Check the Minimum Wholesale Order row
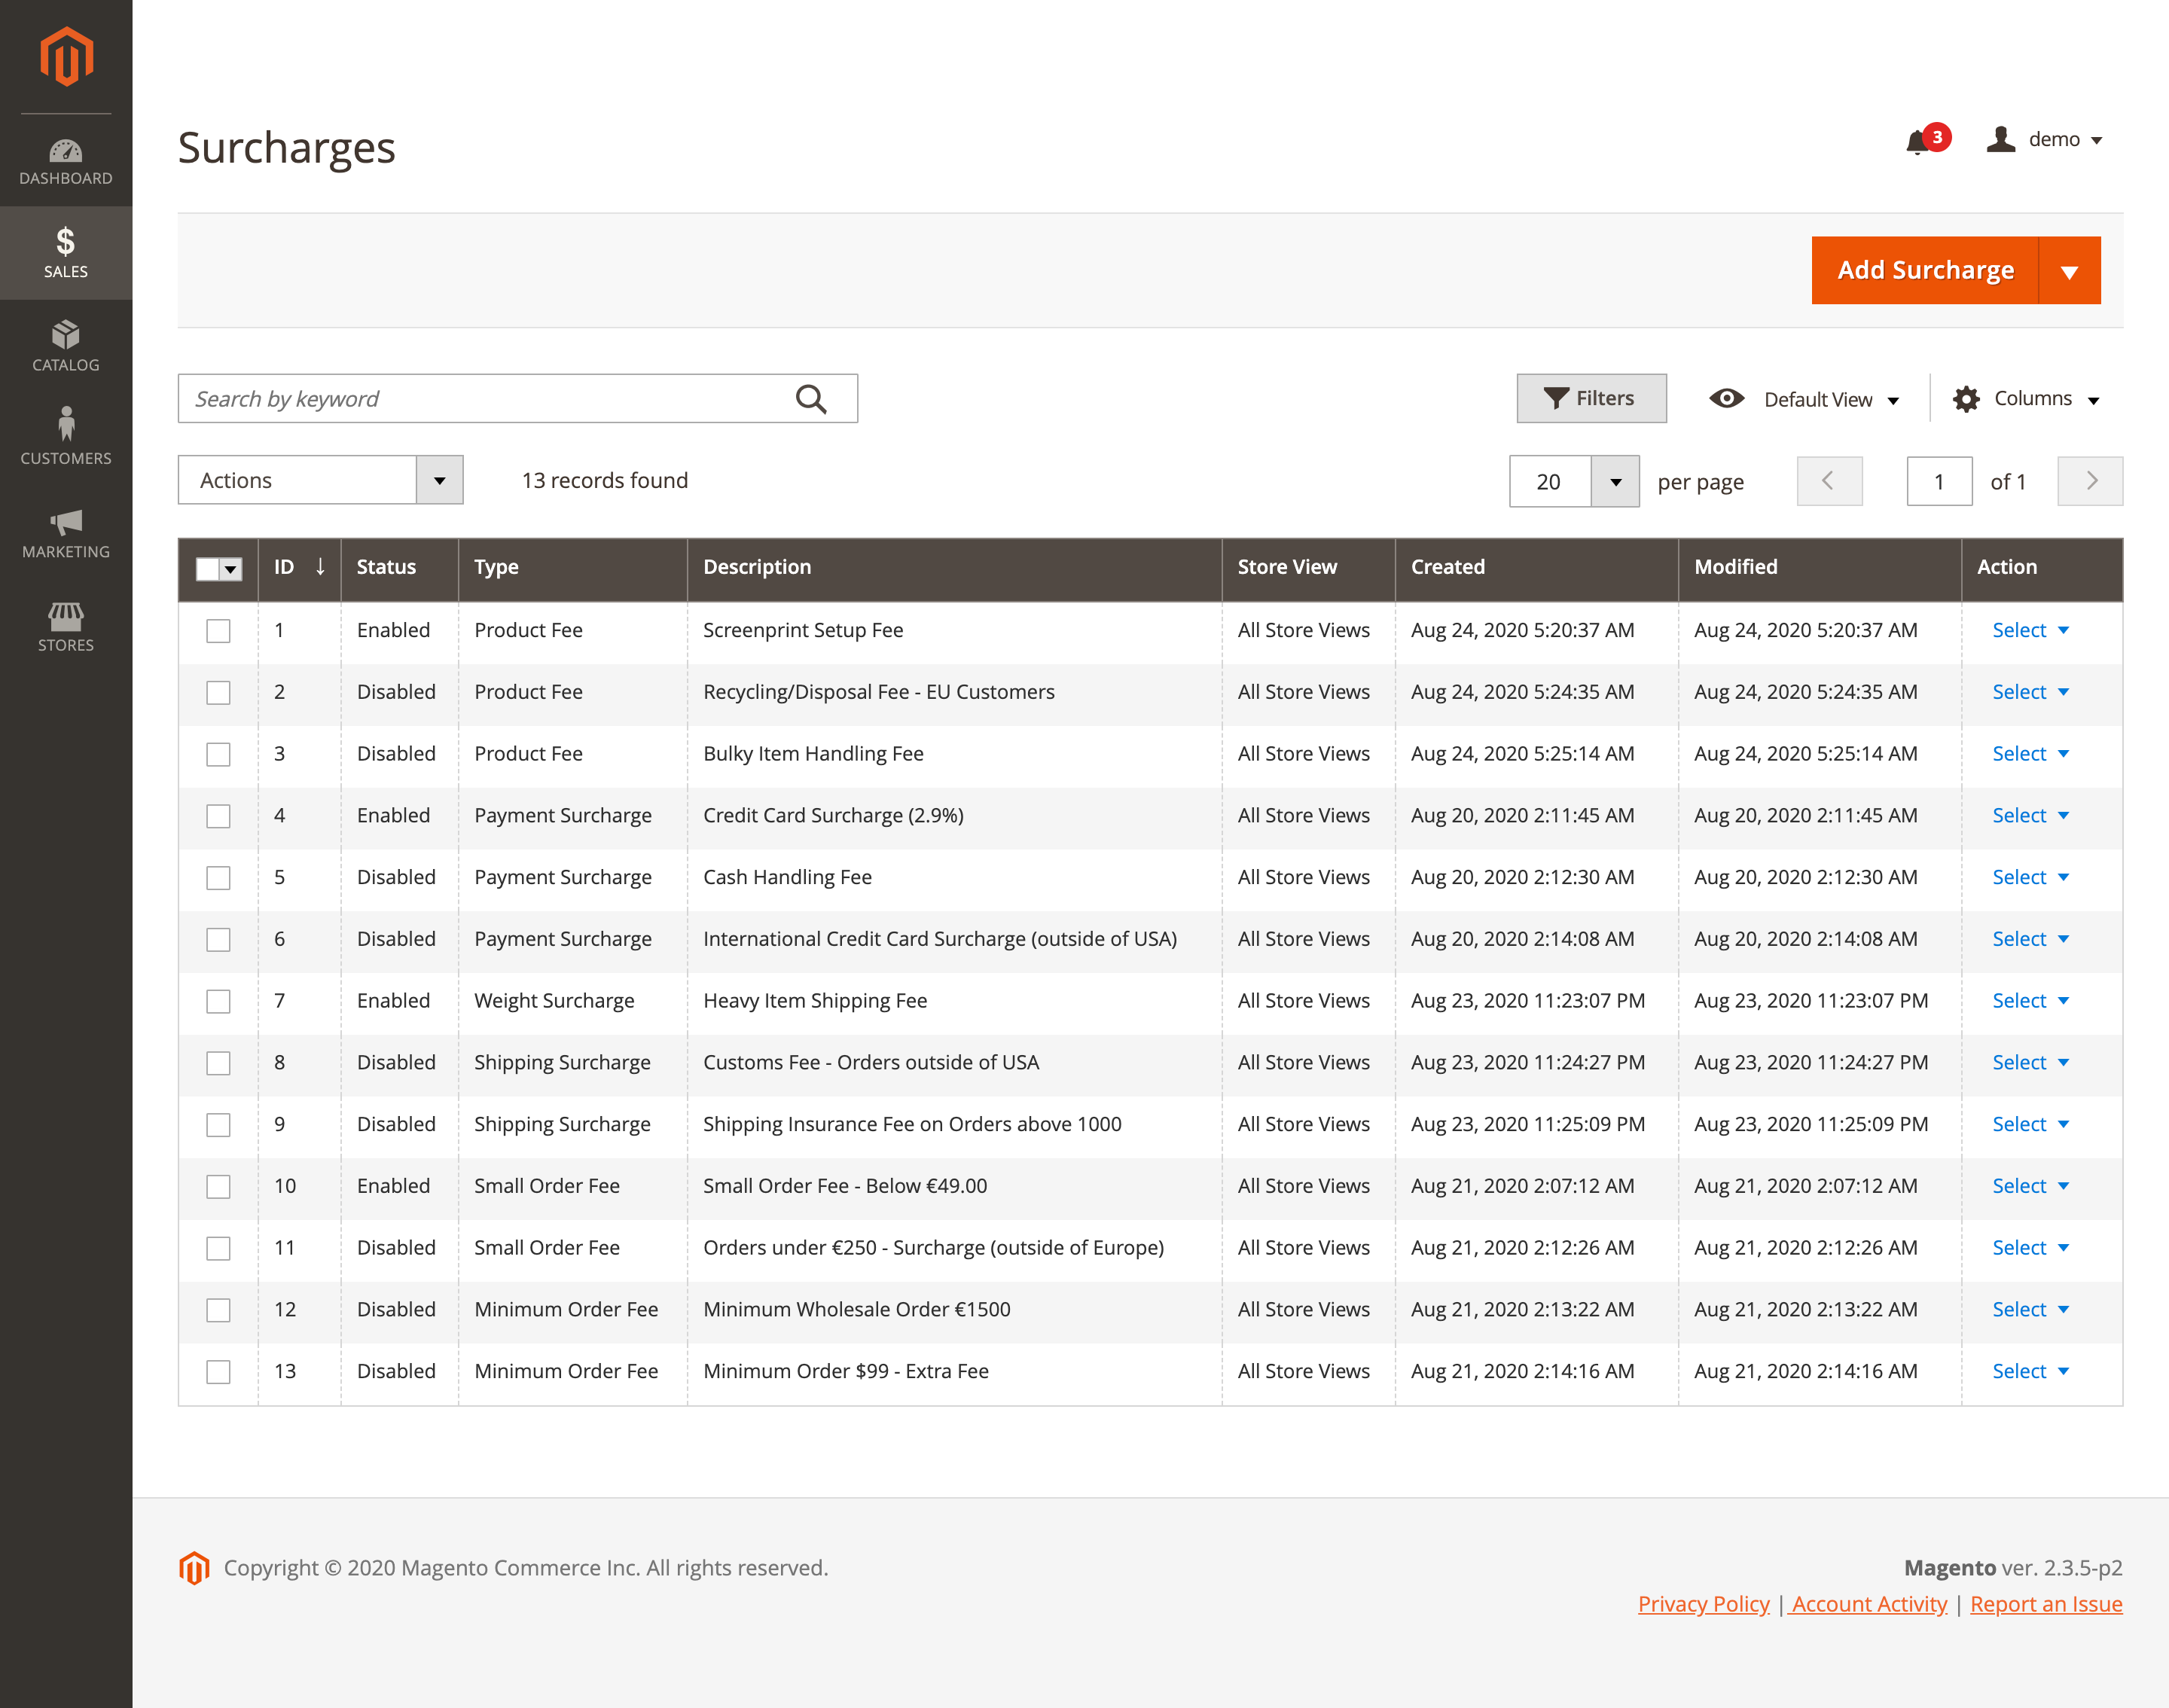 pyautogui.click(x=218, y=1310)
